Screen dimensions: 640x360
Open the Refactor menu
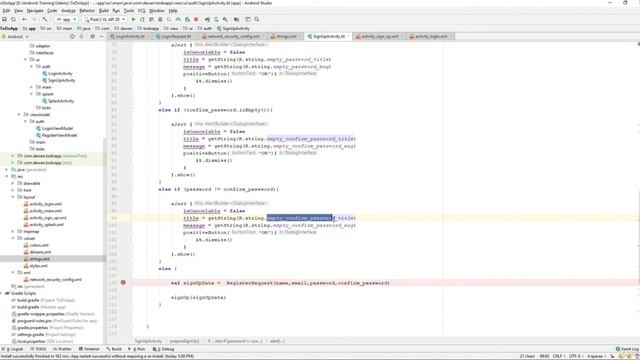[x=87, y=11]
